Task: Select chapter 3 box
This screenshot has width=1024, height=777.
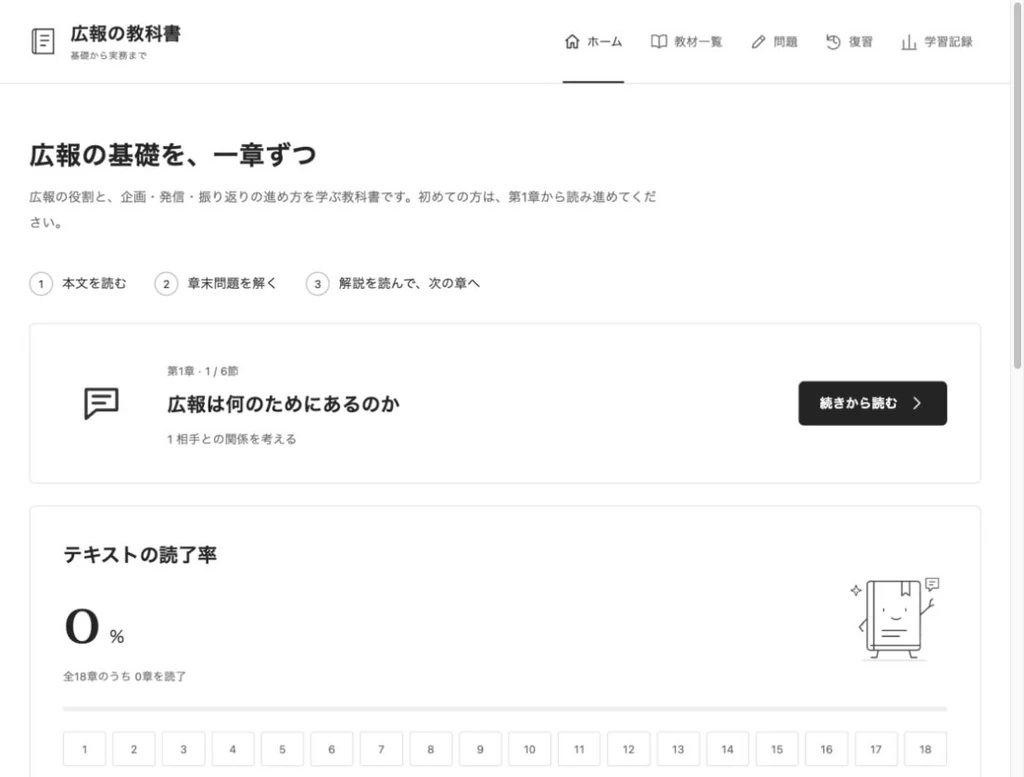Action: click(x=184, y=749)
